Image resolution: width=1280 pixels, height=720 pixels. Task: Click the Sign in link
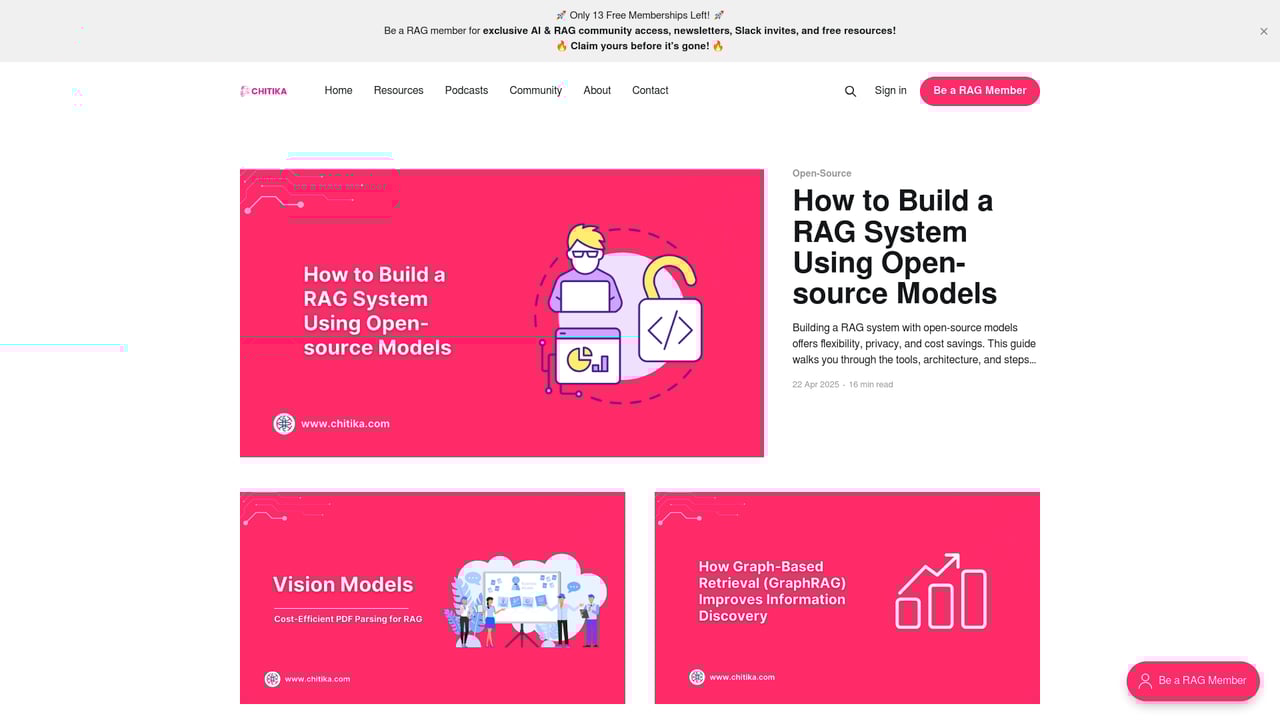tap(890, 91)
